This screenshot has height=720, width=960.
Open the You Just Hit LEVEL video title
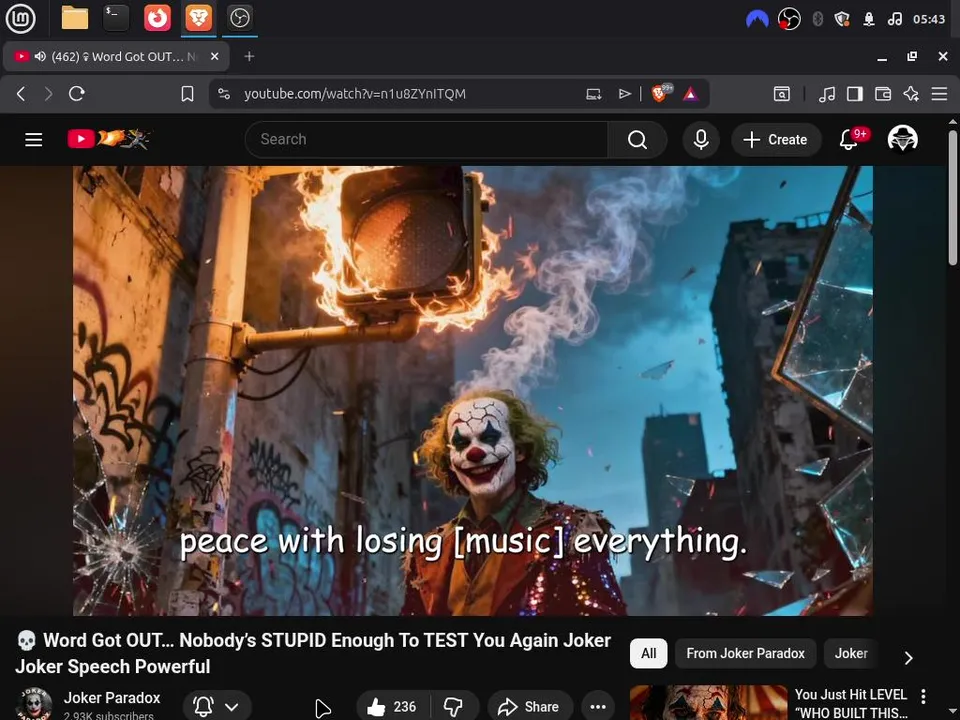coord(851,703)
